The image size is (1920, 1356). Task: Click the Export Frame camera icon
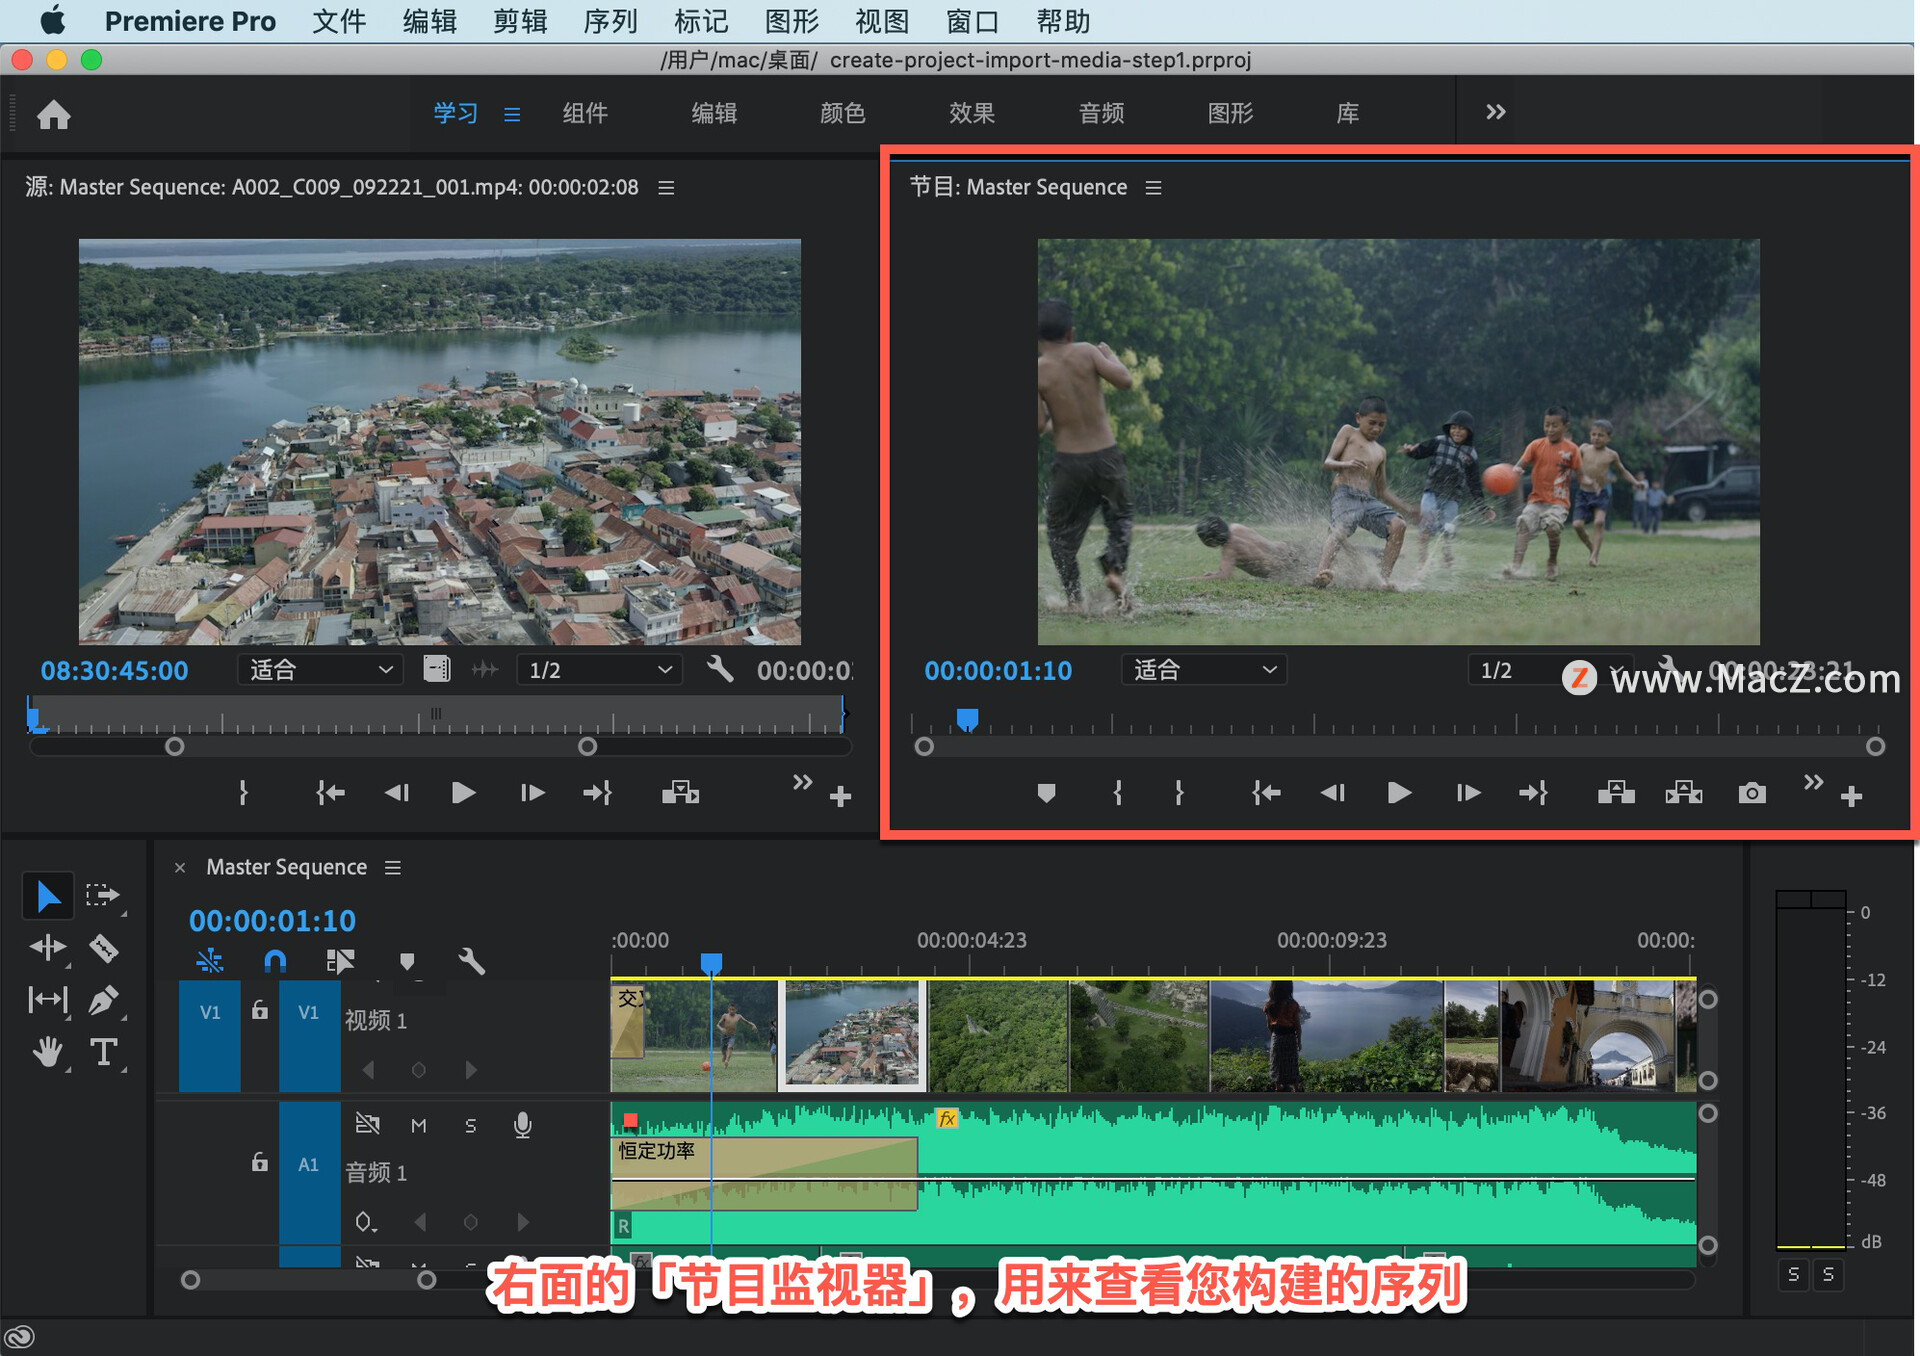pos(1751,793)
